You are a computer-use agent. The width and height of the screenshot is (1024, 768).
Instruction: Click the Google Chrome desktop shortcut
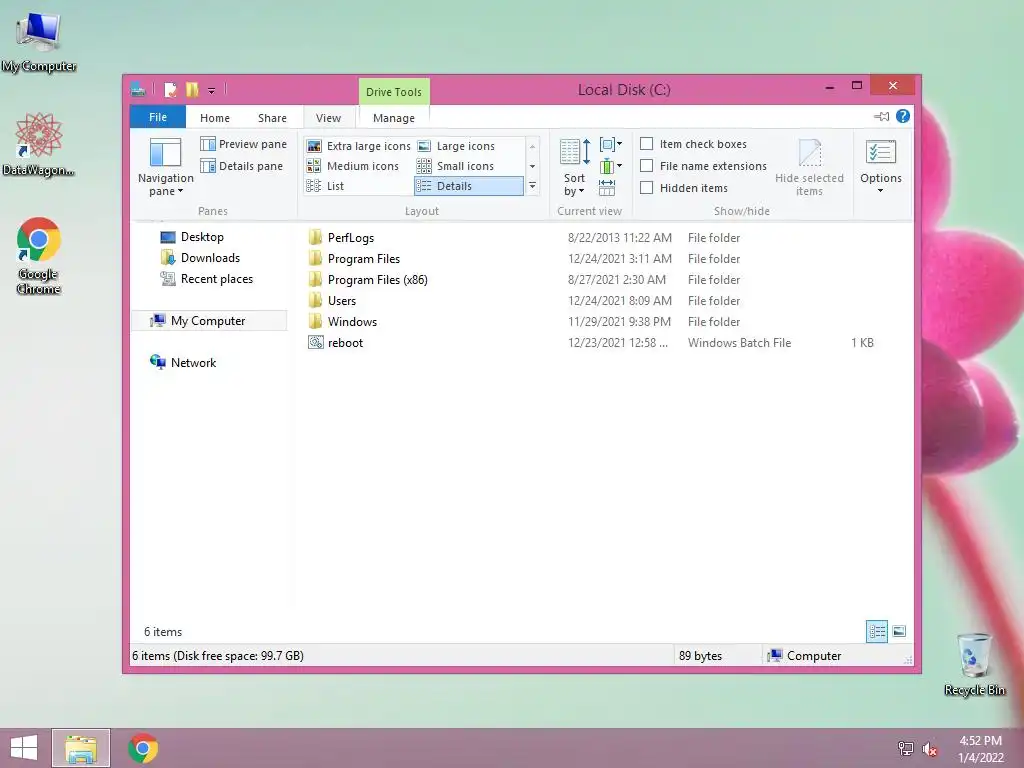(39, 256)
